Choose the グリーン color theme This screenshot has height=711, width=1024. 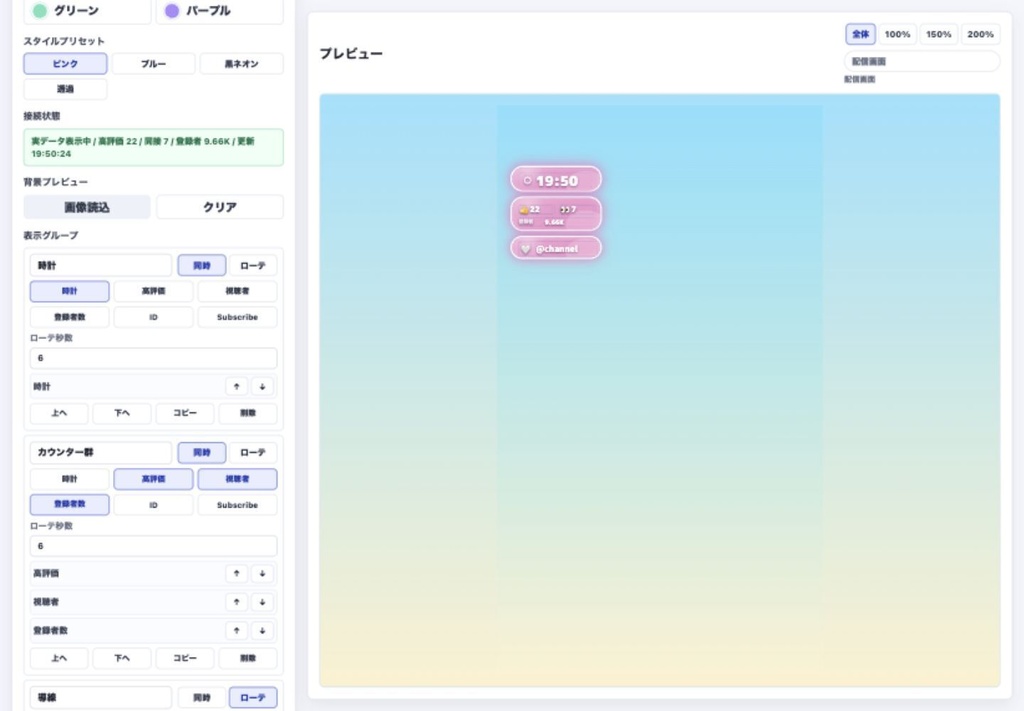click(x=88, y=11)
